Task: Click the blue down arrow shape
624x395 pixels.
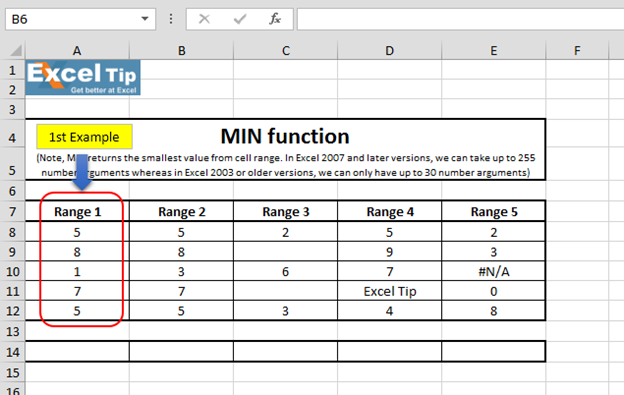Action: pyautogui.click(x=82, y=172)
